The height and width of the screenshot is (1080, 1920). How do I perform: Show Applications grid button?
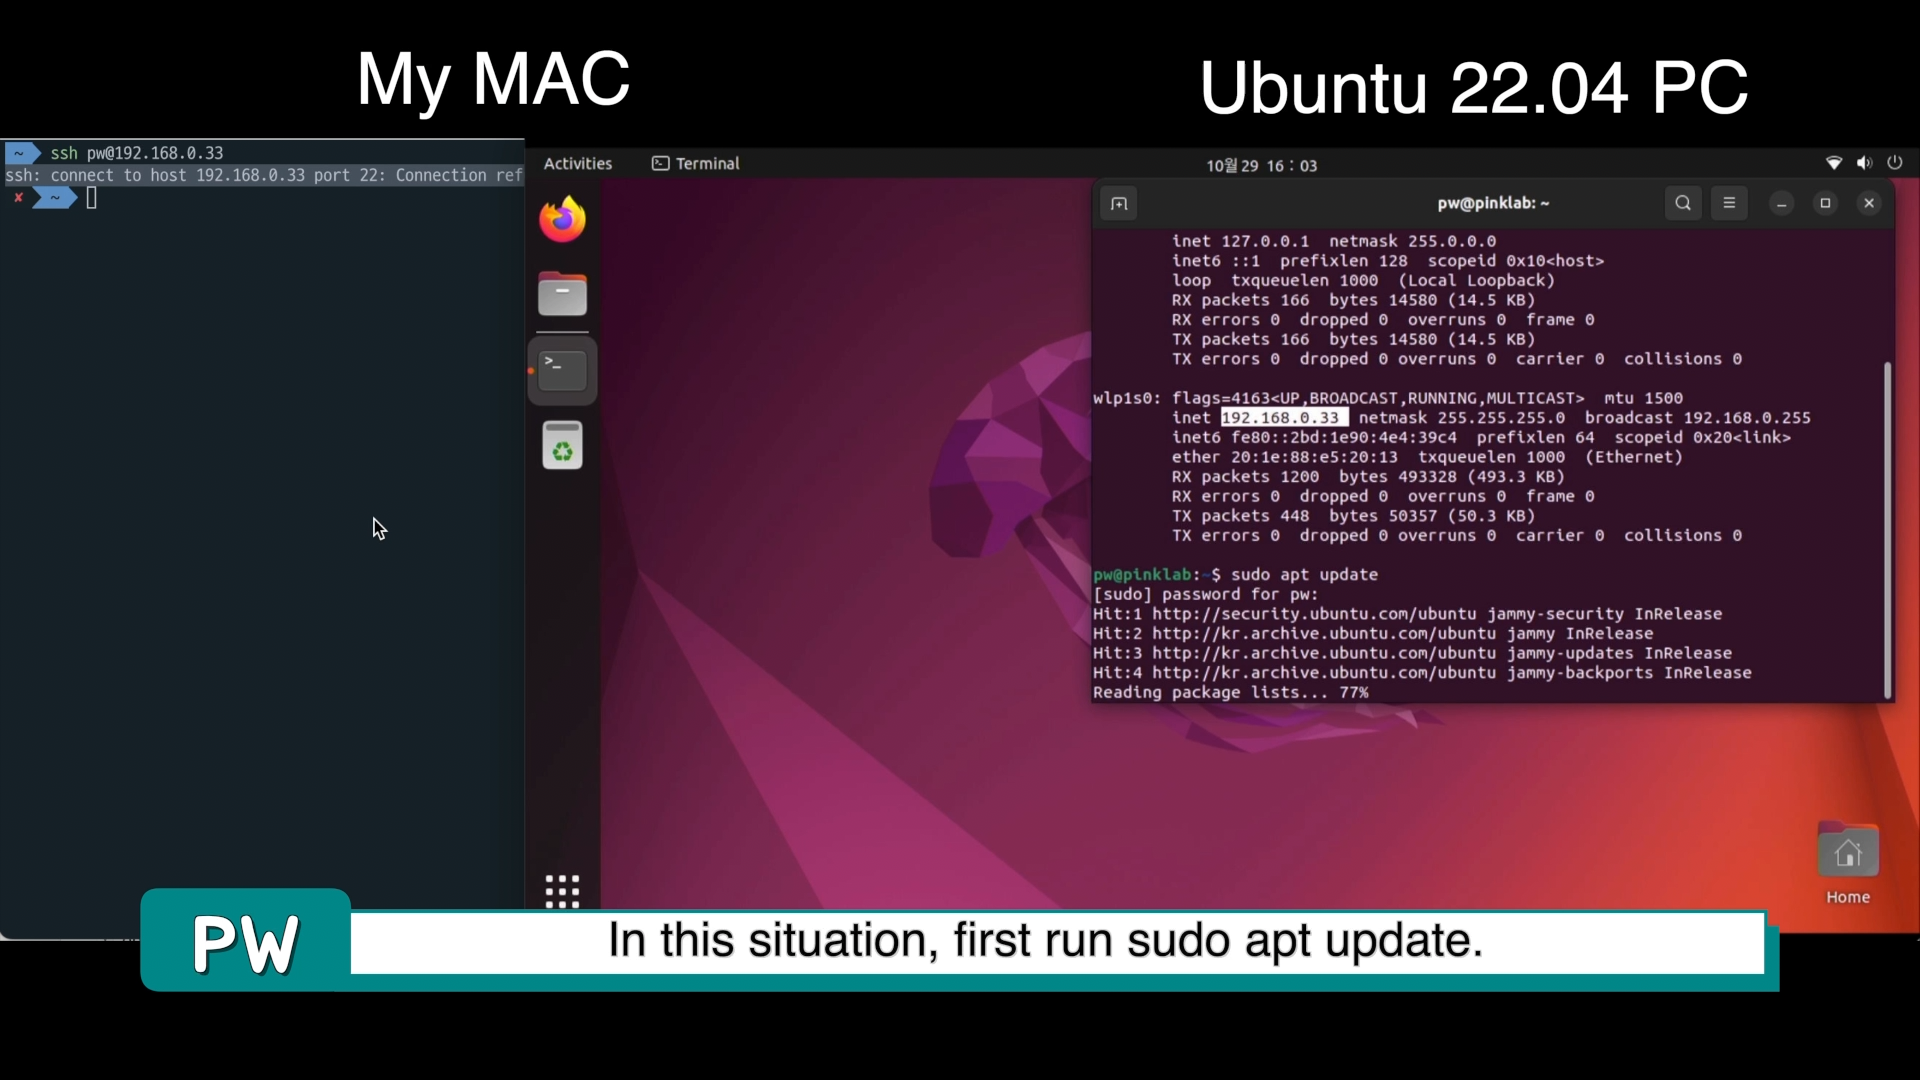562,890
